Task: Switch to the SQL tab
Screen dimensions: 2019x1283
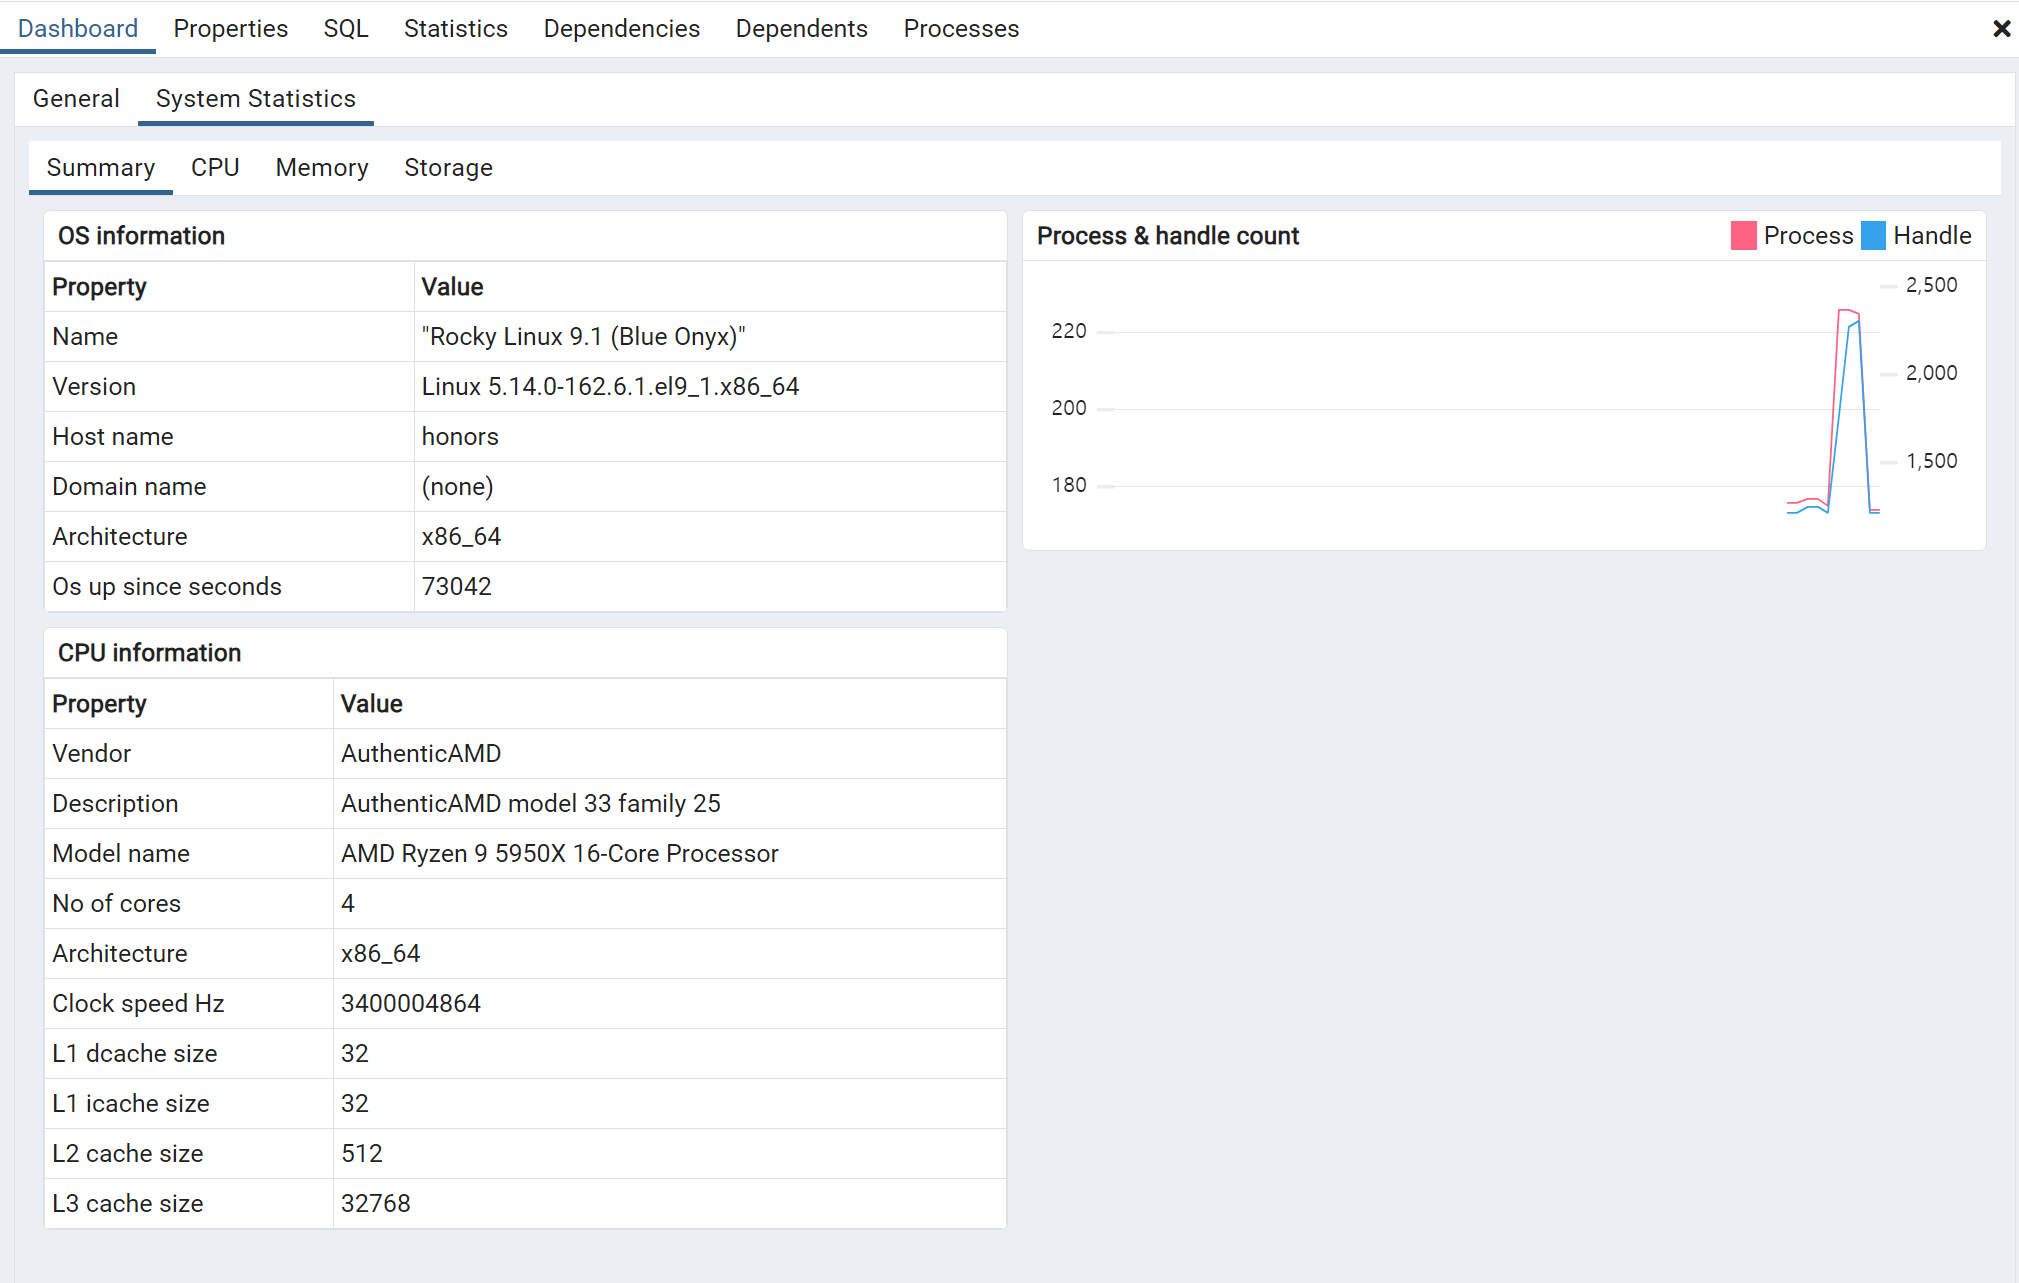Action: 346,29
